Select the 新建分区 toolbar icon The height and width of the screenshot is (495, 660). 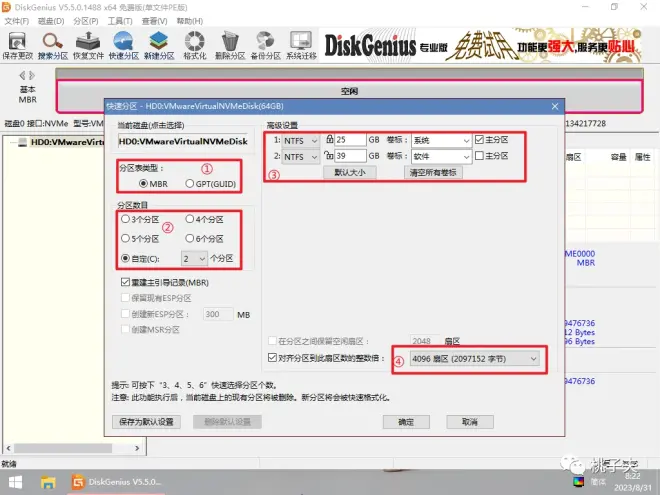tap(159, 45)
